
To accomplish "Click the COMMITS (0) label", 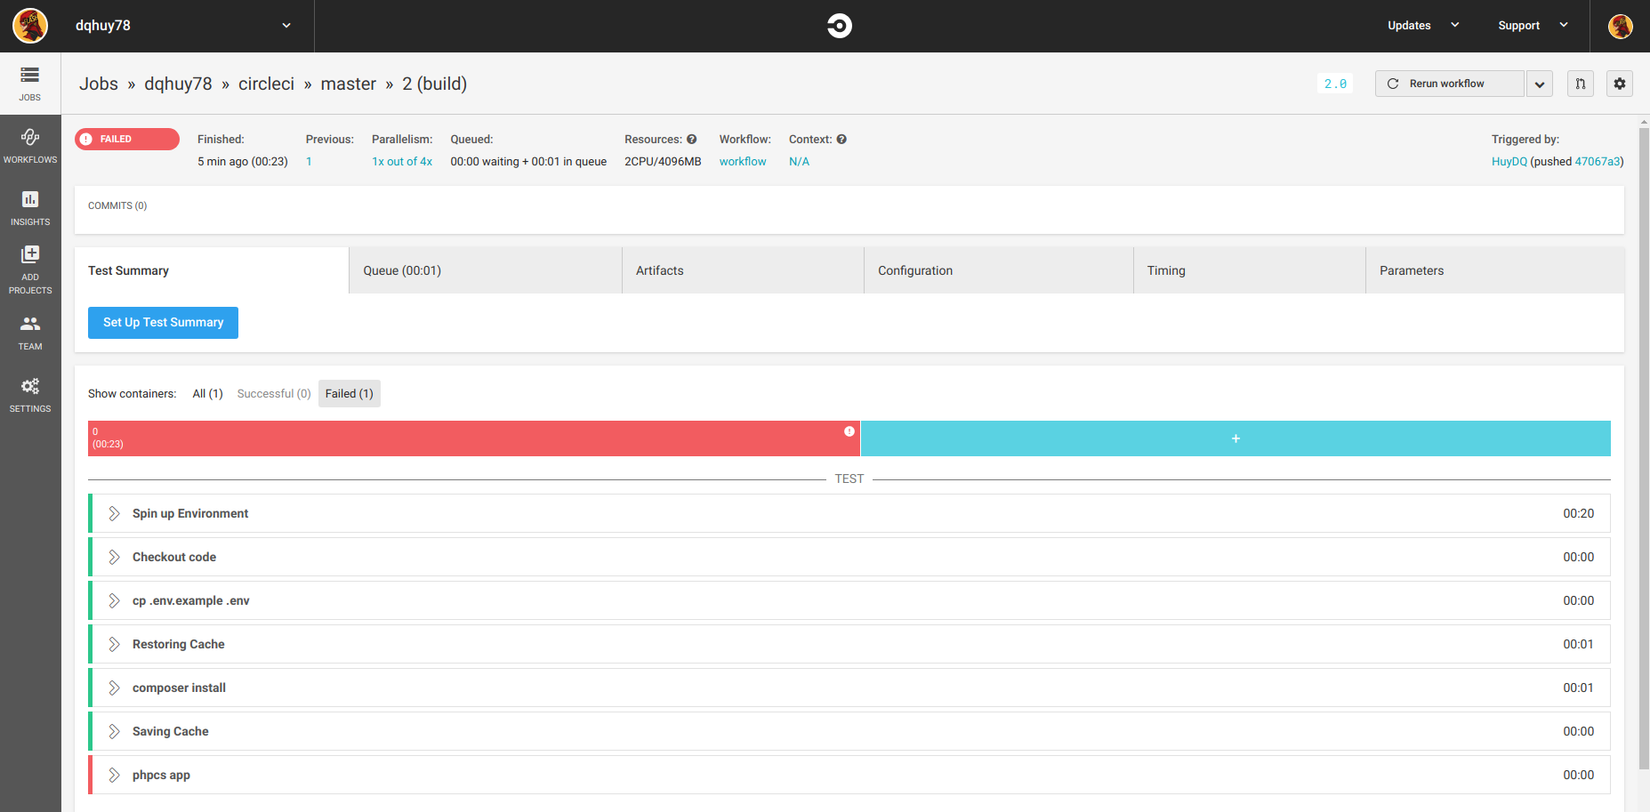I will pyautogui.click(x=117, y=206).
